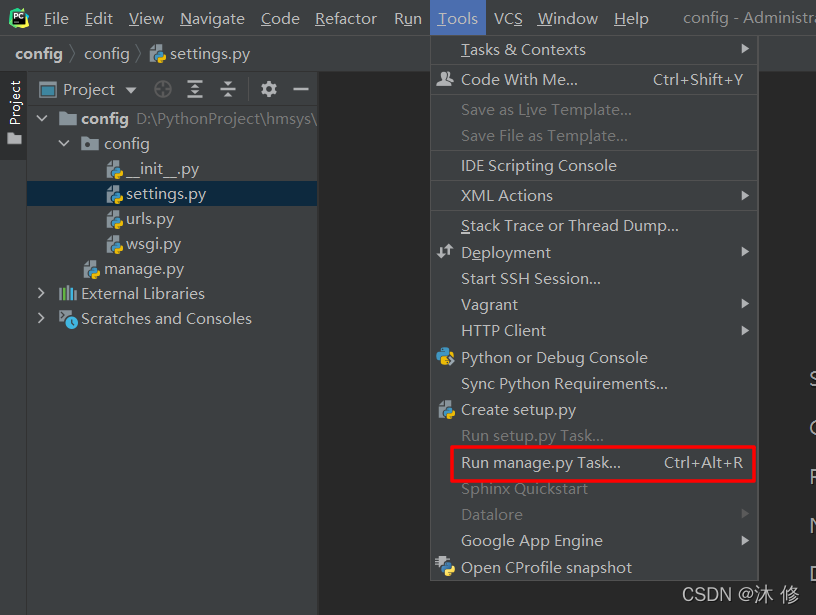This screenshot has height=615, width=816.
Task: Select urls.py in project tree
Action: 172,219
